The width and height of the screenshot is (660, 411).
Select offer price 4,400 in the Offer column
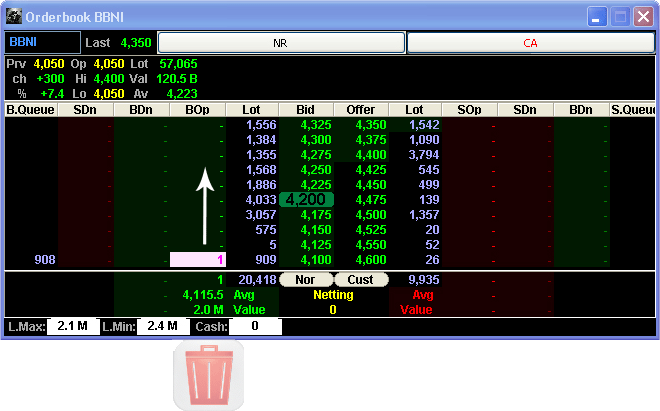click(371, 155)
